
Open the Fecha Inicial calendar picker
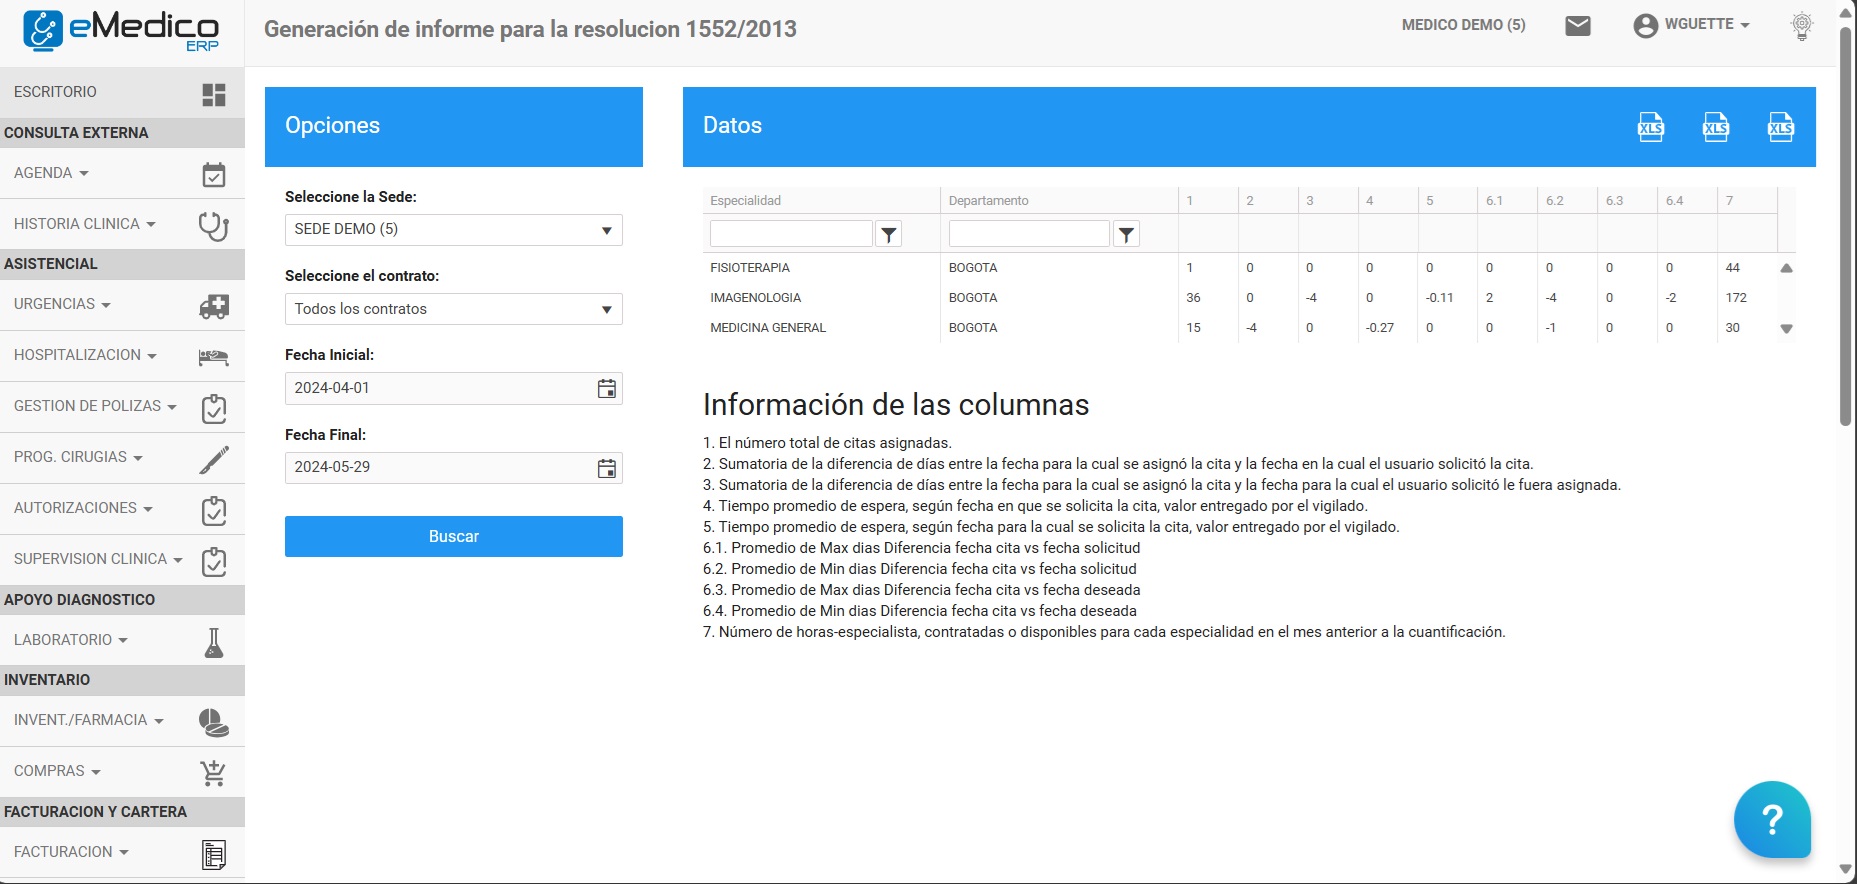(x=607, y=389)
